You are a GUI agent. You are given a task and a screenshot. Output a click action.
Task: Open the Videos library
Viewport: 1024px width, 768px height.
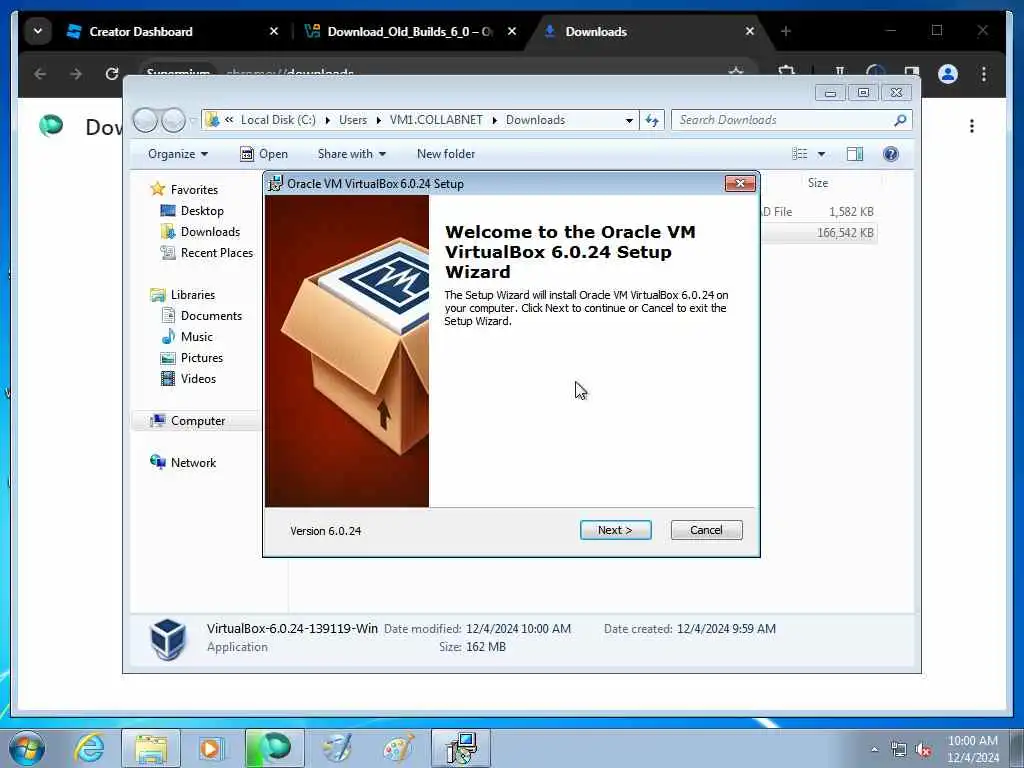point(198,379)
